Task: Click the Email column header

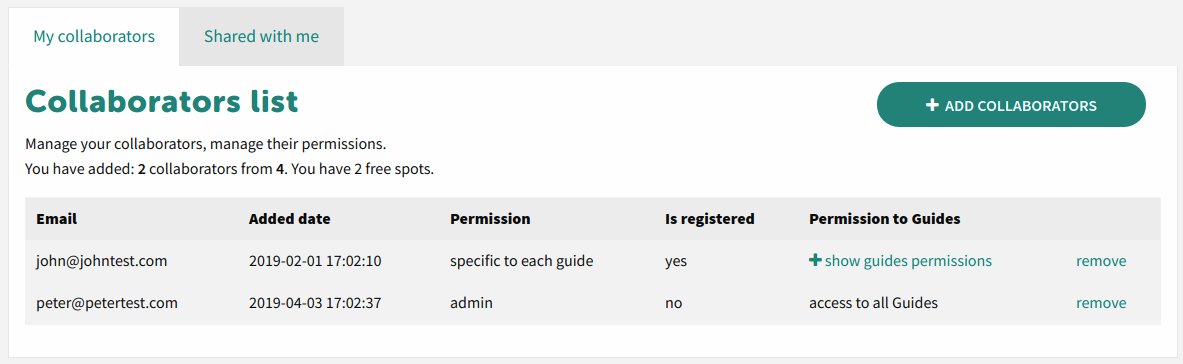Action: pyautogui.click(x=57, y=219)
